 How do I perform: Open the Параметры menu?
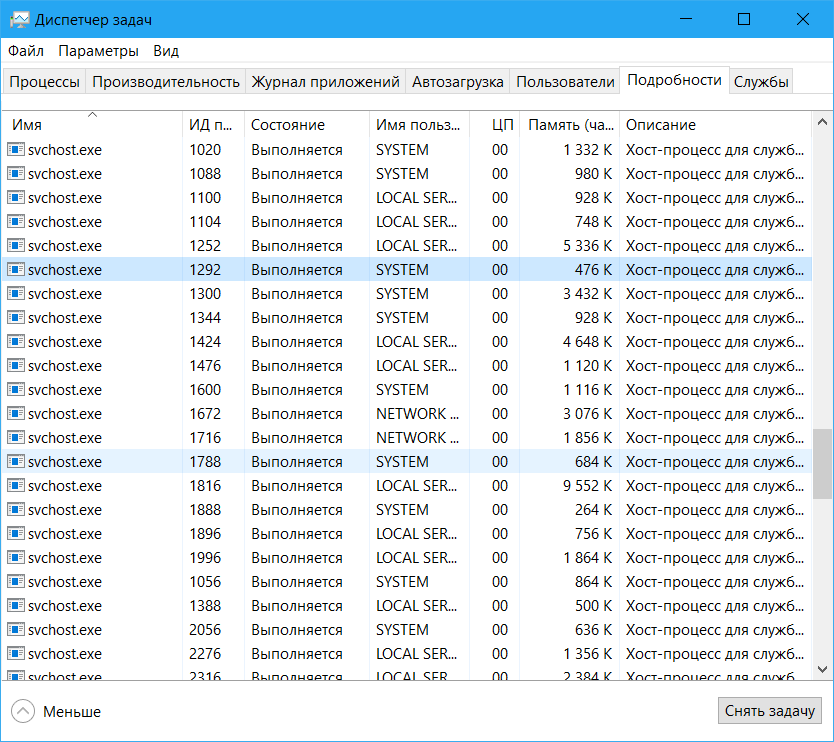tap(98, 51)
